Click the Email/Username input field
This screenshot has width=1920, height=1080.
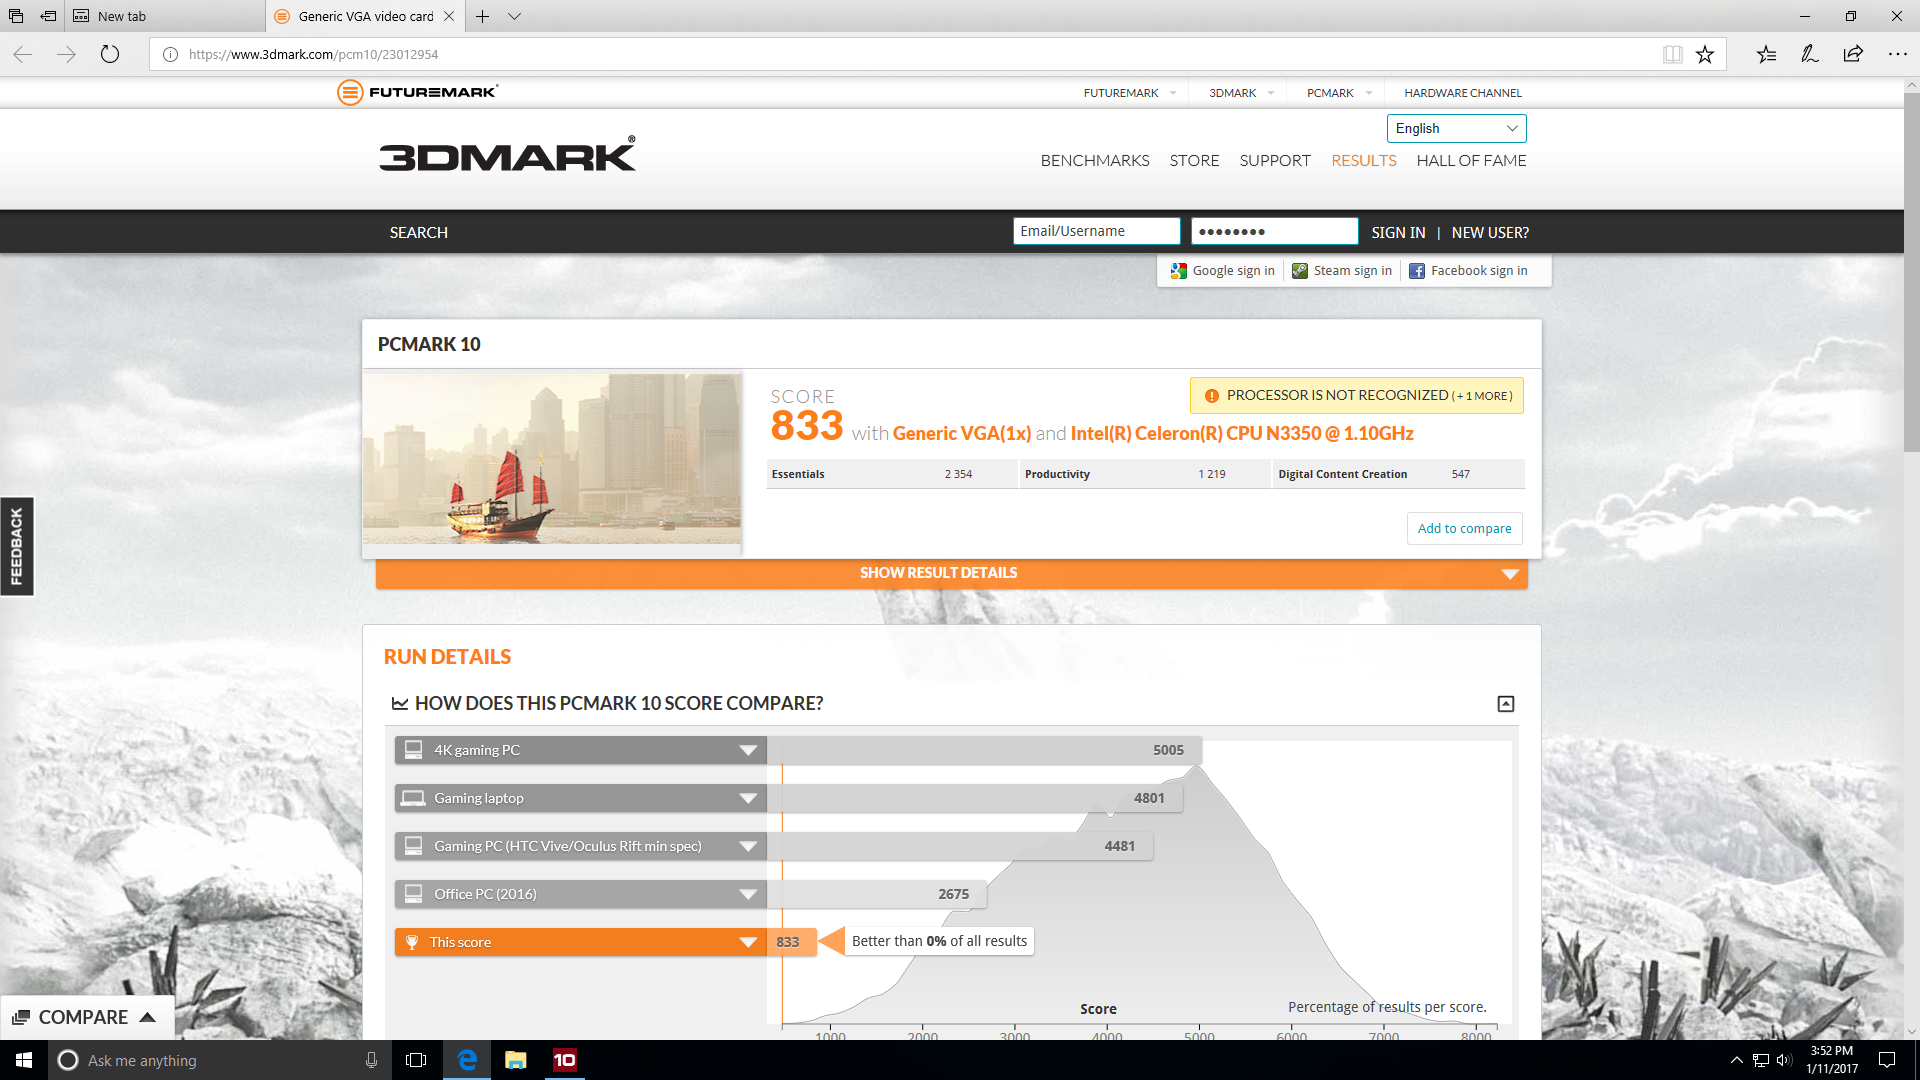click(x=1096, y=231)
